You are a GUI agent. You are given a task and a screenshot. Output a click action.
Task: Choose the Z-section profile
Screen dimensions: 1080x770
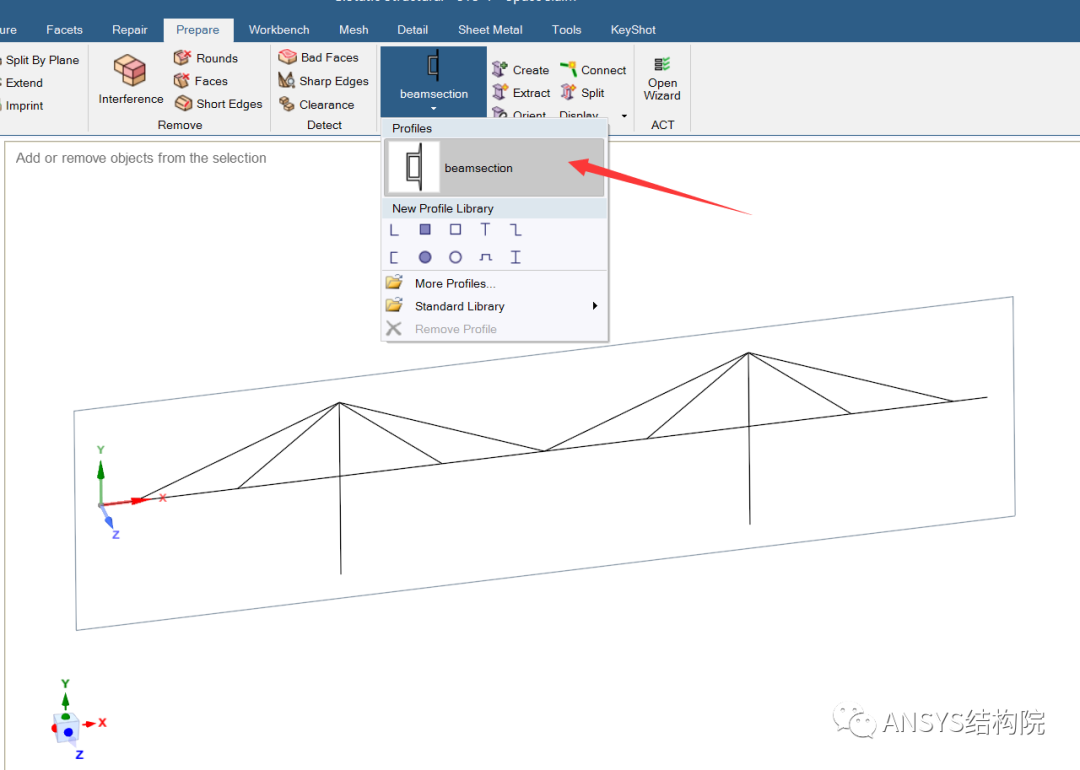516,229
